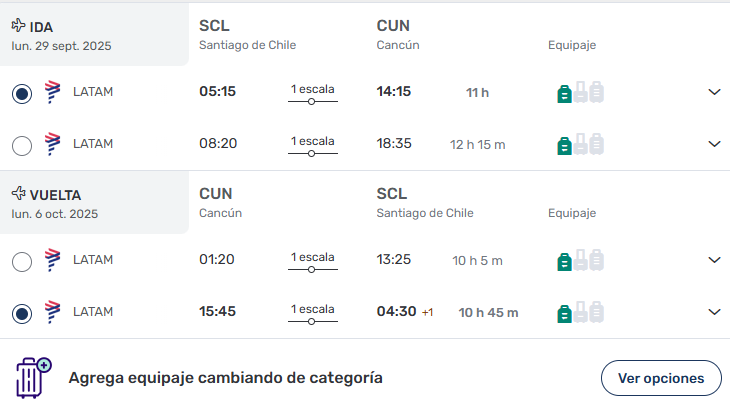Click the 1 escala label on the 05:15 flight

(x=312, y=89)
